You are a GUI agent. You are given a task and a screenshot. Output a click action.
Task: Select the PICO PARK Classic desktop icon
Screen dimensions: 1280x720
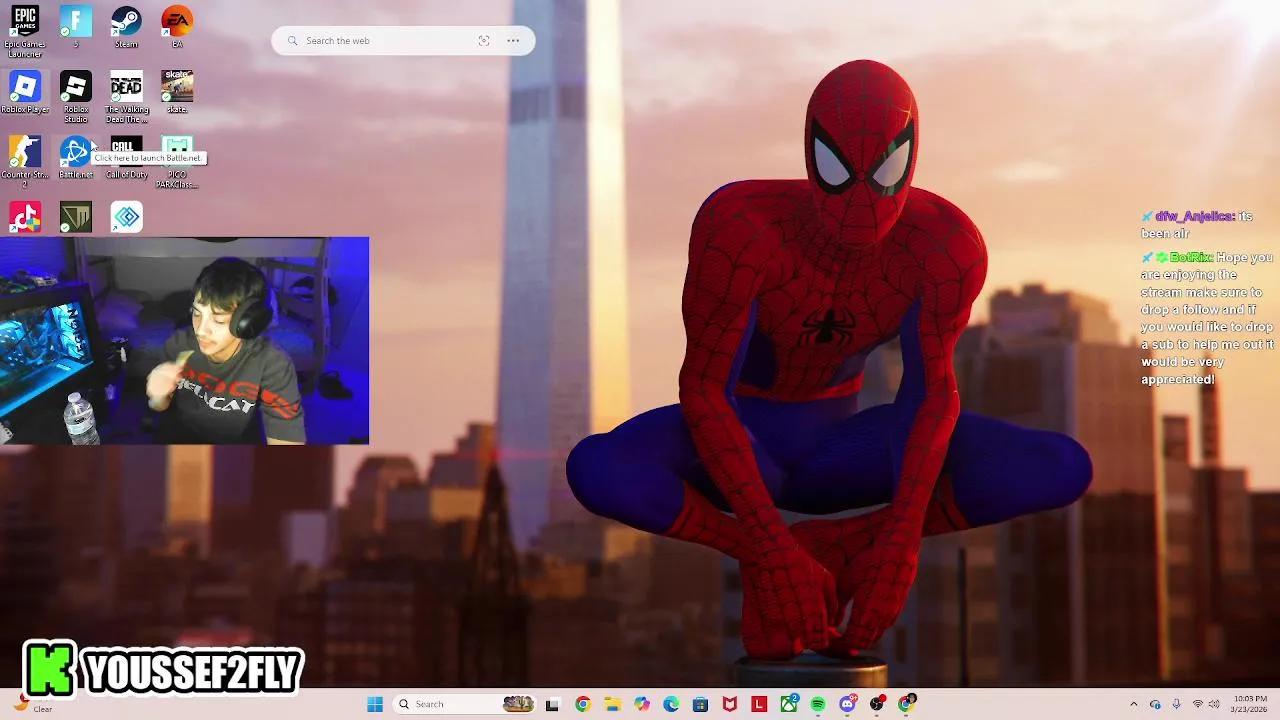[177, 162]
